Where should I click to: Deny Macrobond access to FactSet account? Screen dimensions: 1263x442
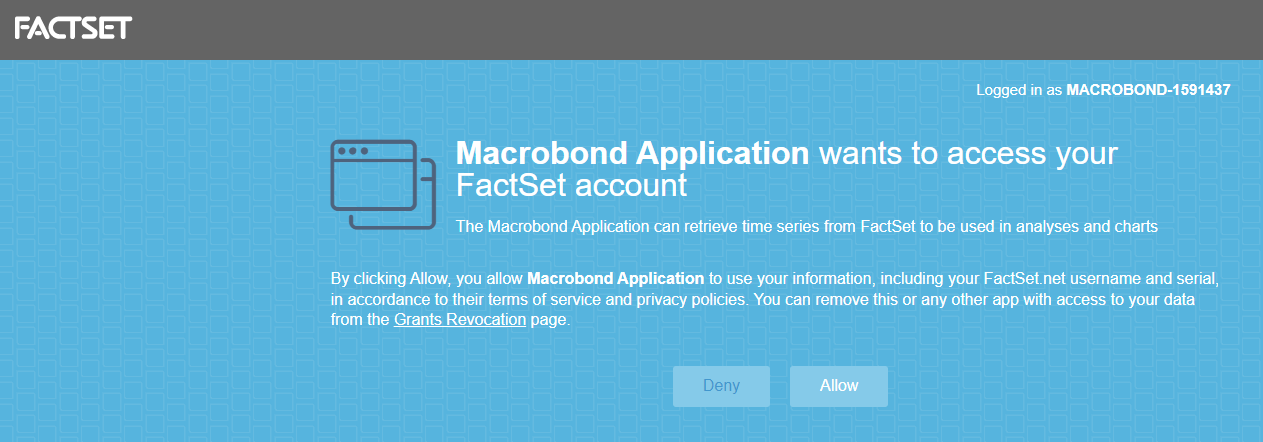click(x=721, y=386)
